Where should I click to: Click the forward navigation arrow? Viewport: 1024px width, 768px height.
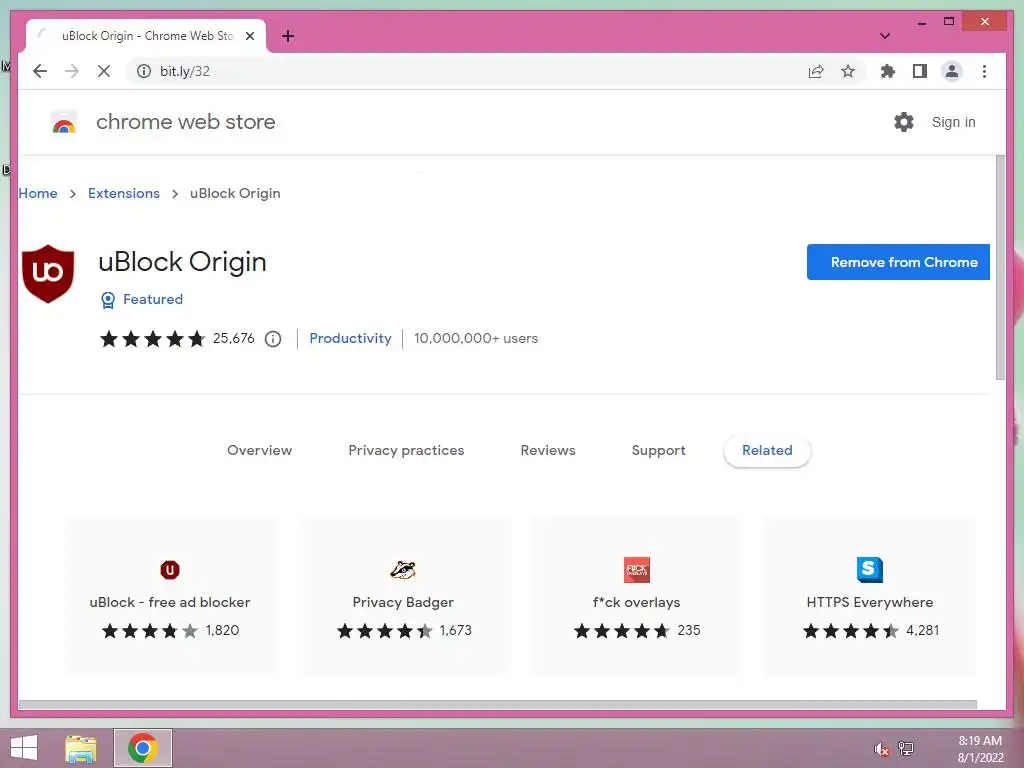click(72, 71)
